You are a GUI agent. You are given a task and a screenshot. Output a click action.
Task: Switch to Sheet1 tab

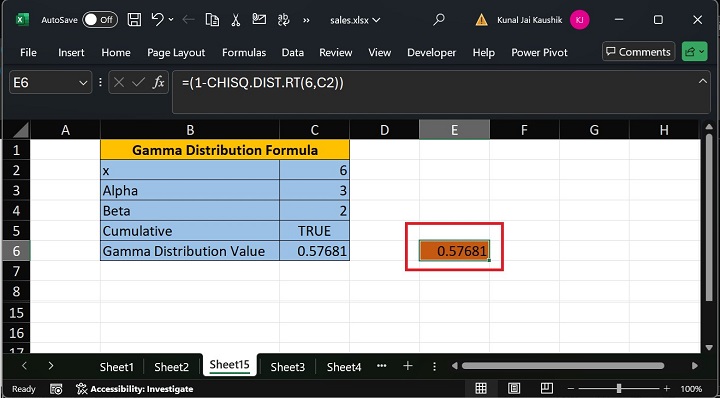(116, 367)
